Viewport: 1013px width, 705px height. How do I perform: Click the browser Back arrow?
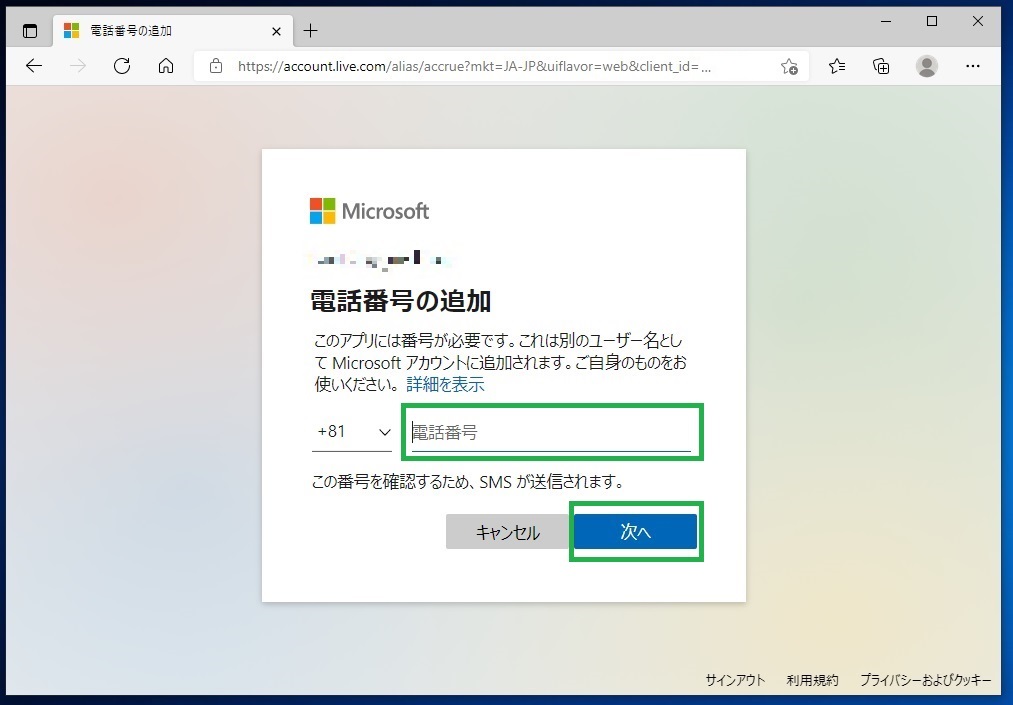pyautogui.click(x=34, y=66)
